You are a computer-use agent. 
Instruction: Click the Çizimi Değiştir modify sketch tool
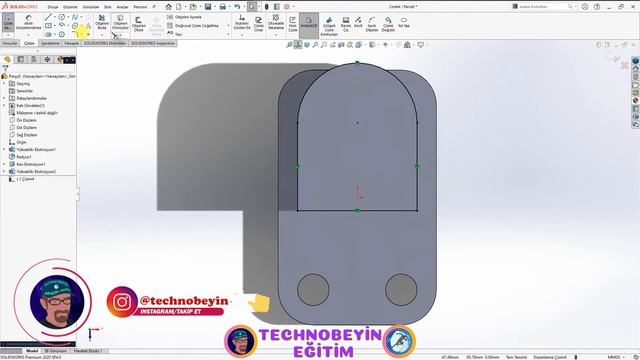[x=388, y=24]
